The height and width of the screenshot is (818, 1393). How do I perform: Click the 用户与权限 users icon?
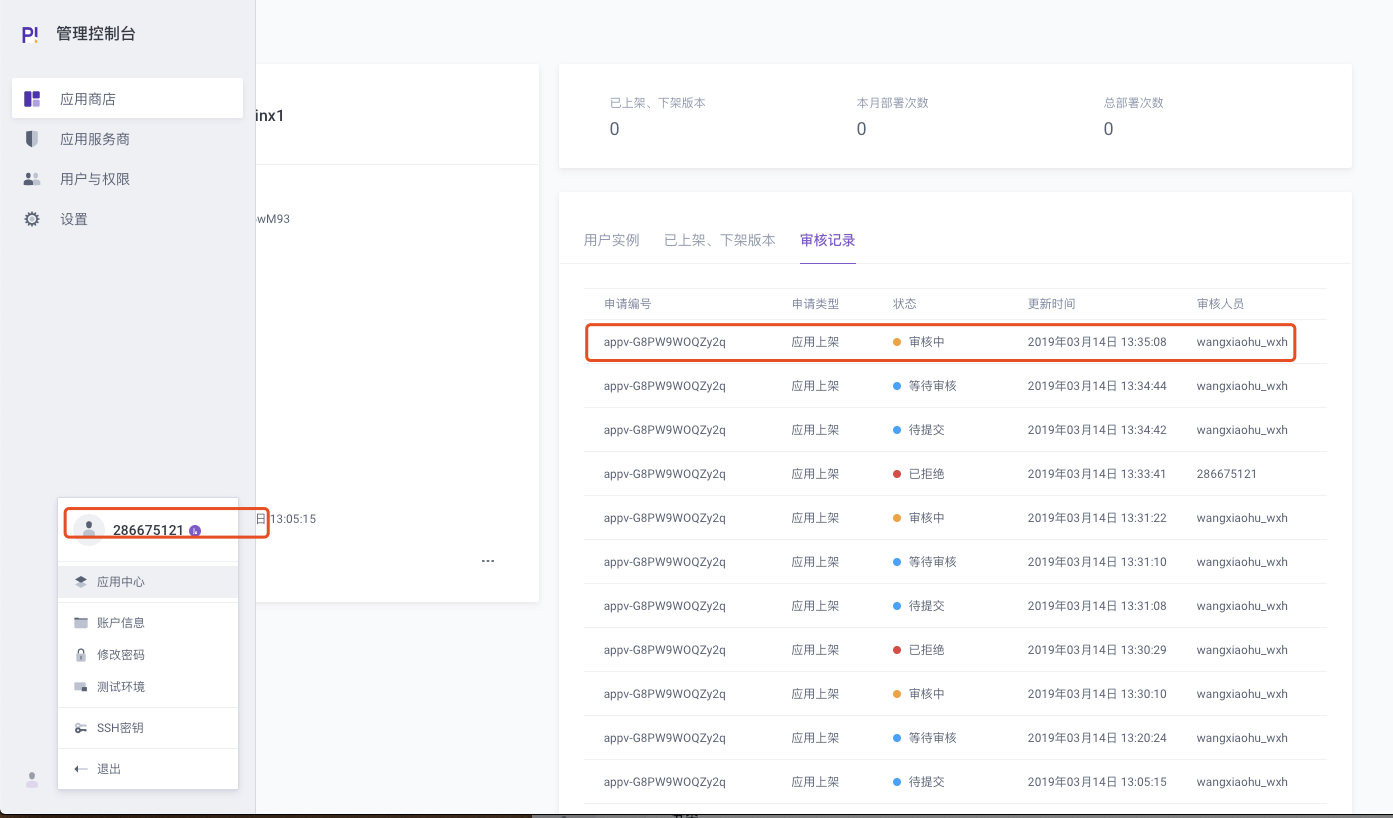coord(32,179)
